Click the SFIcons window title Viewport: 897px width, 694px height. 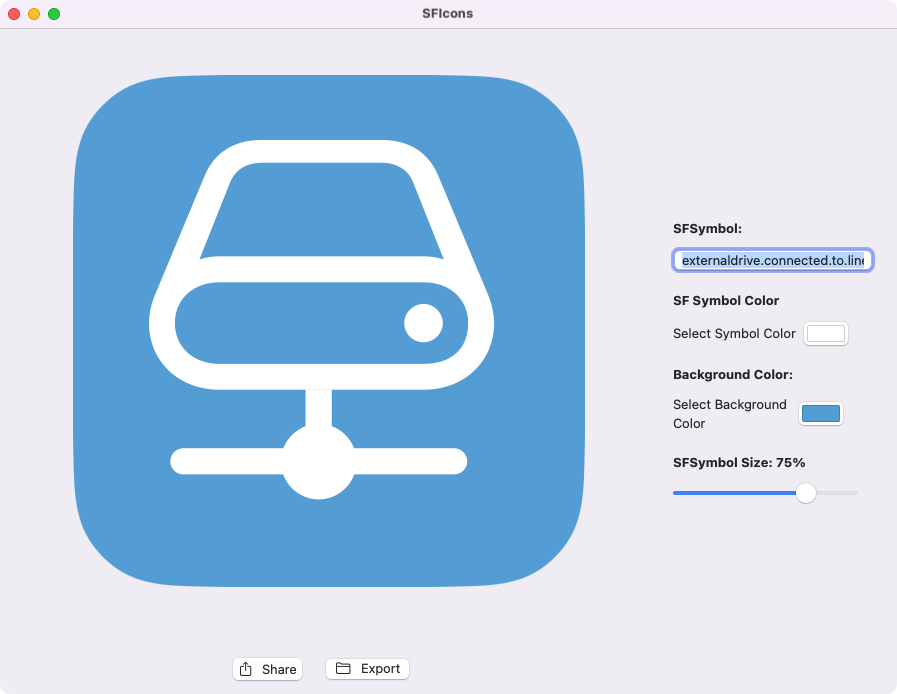447,14
